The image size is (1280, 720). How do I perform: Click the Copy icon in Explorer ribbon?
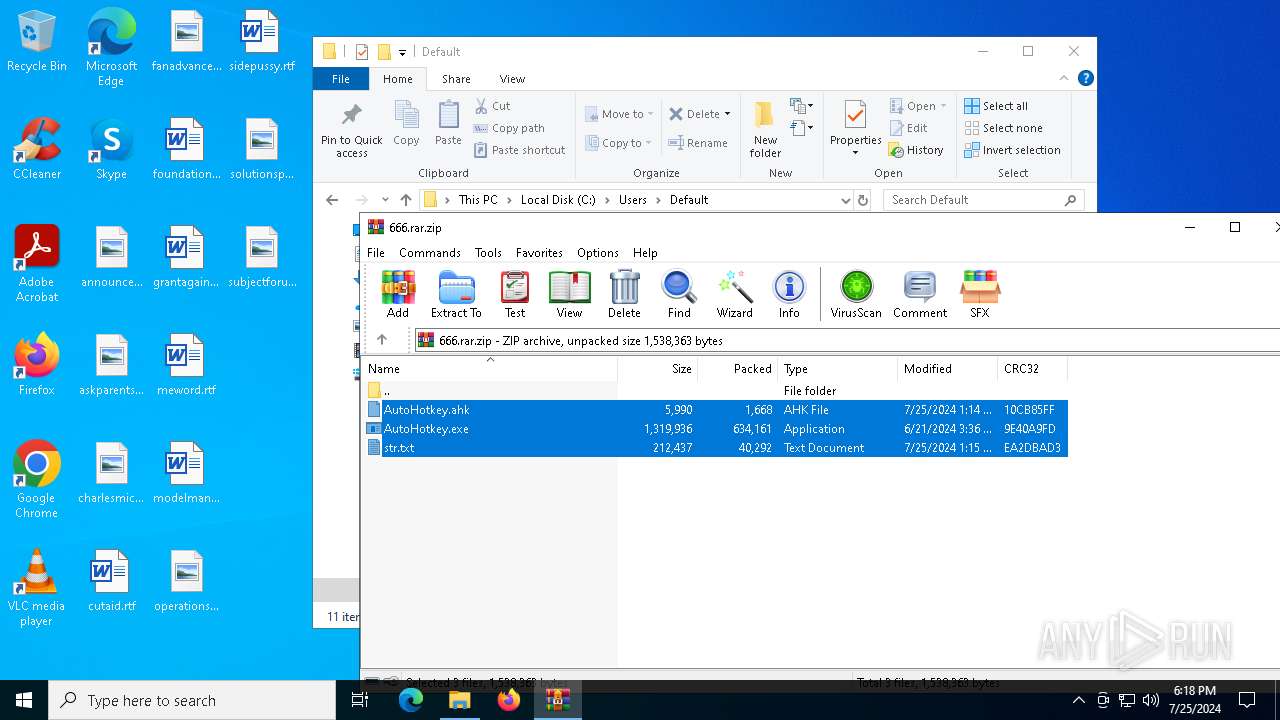[406, 123]
